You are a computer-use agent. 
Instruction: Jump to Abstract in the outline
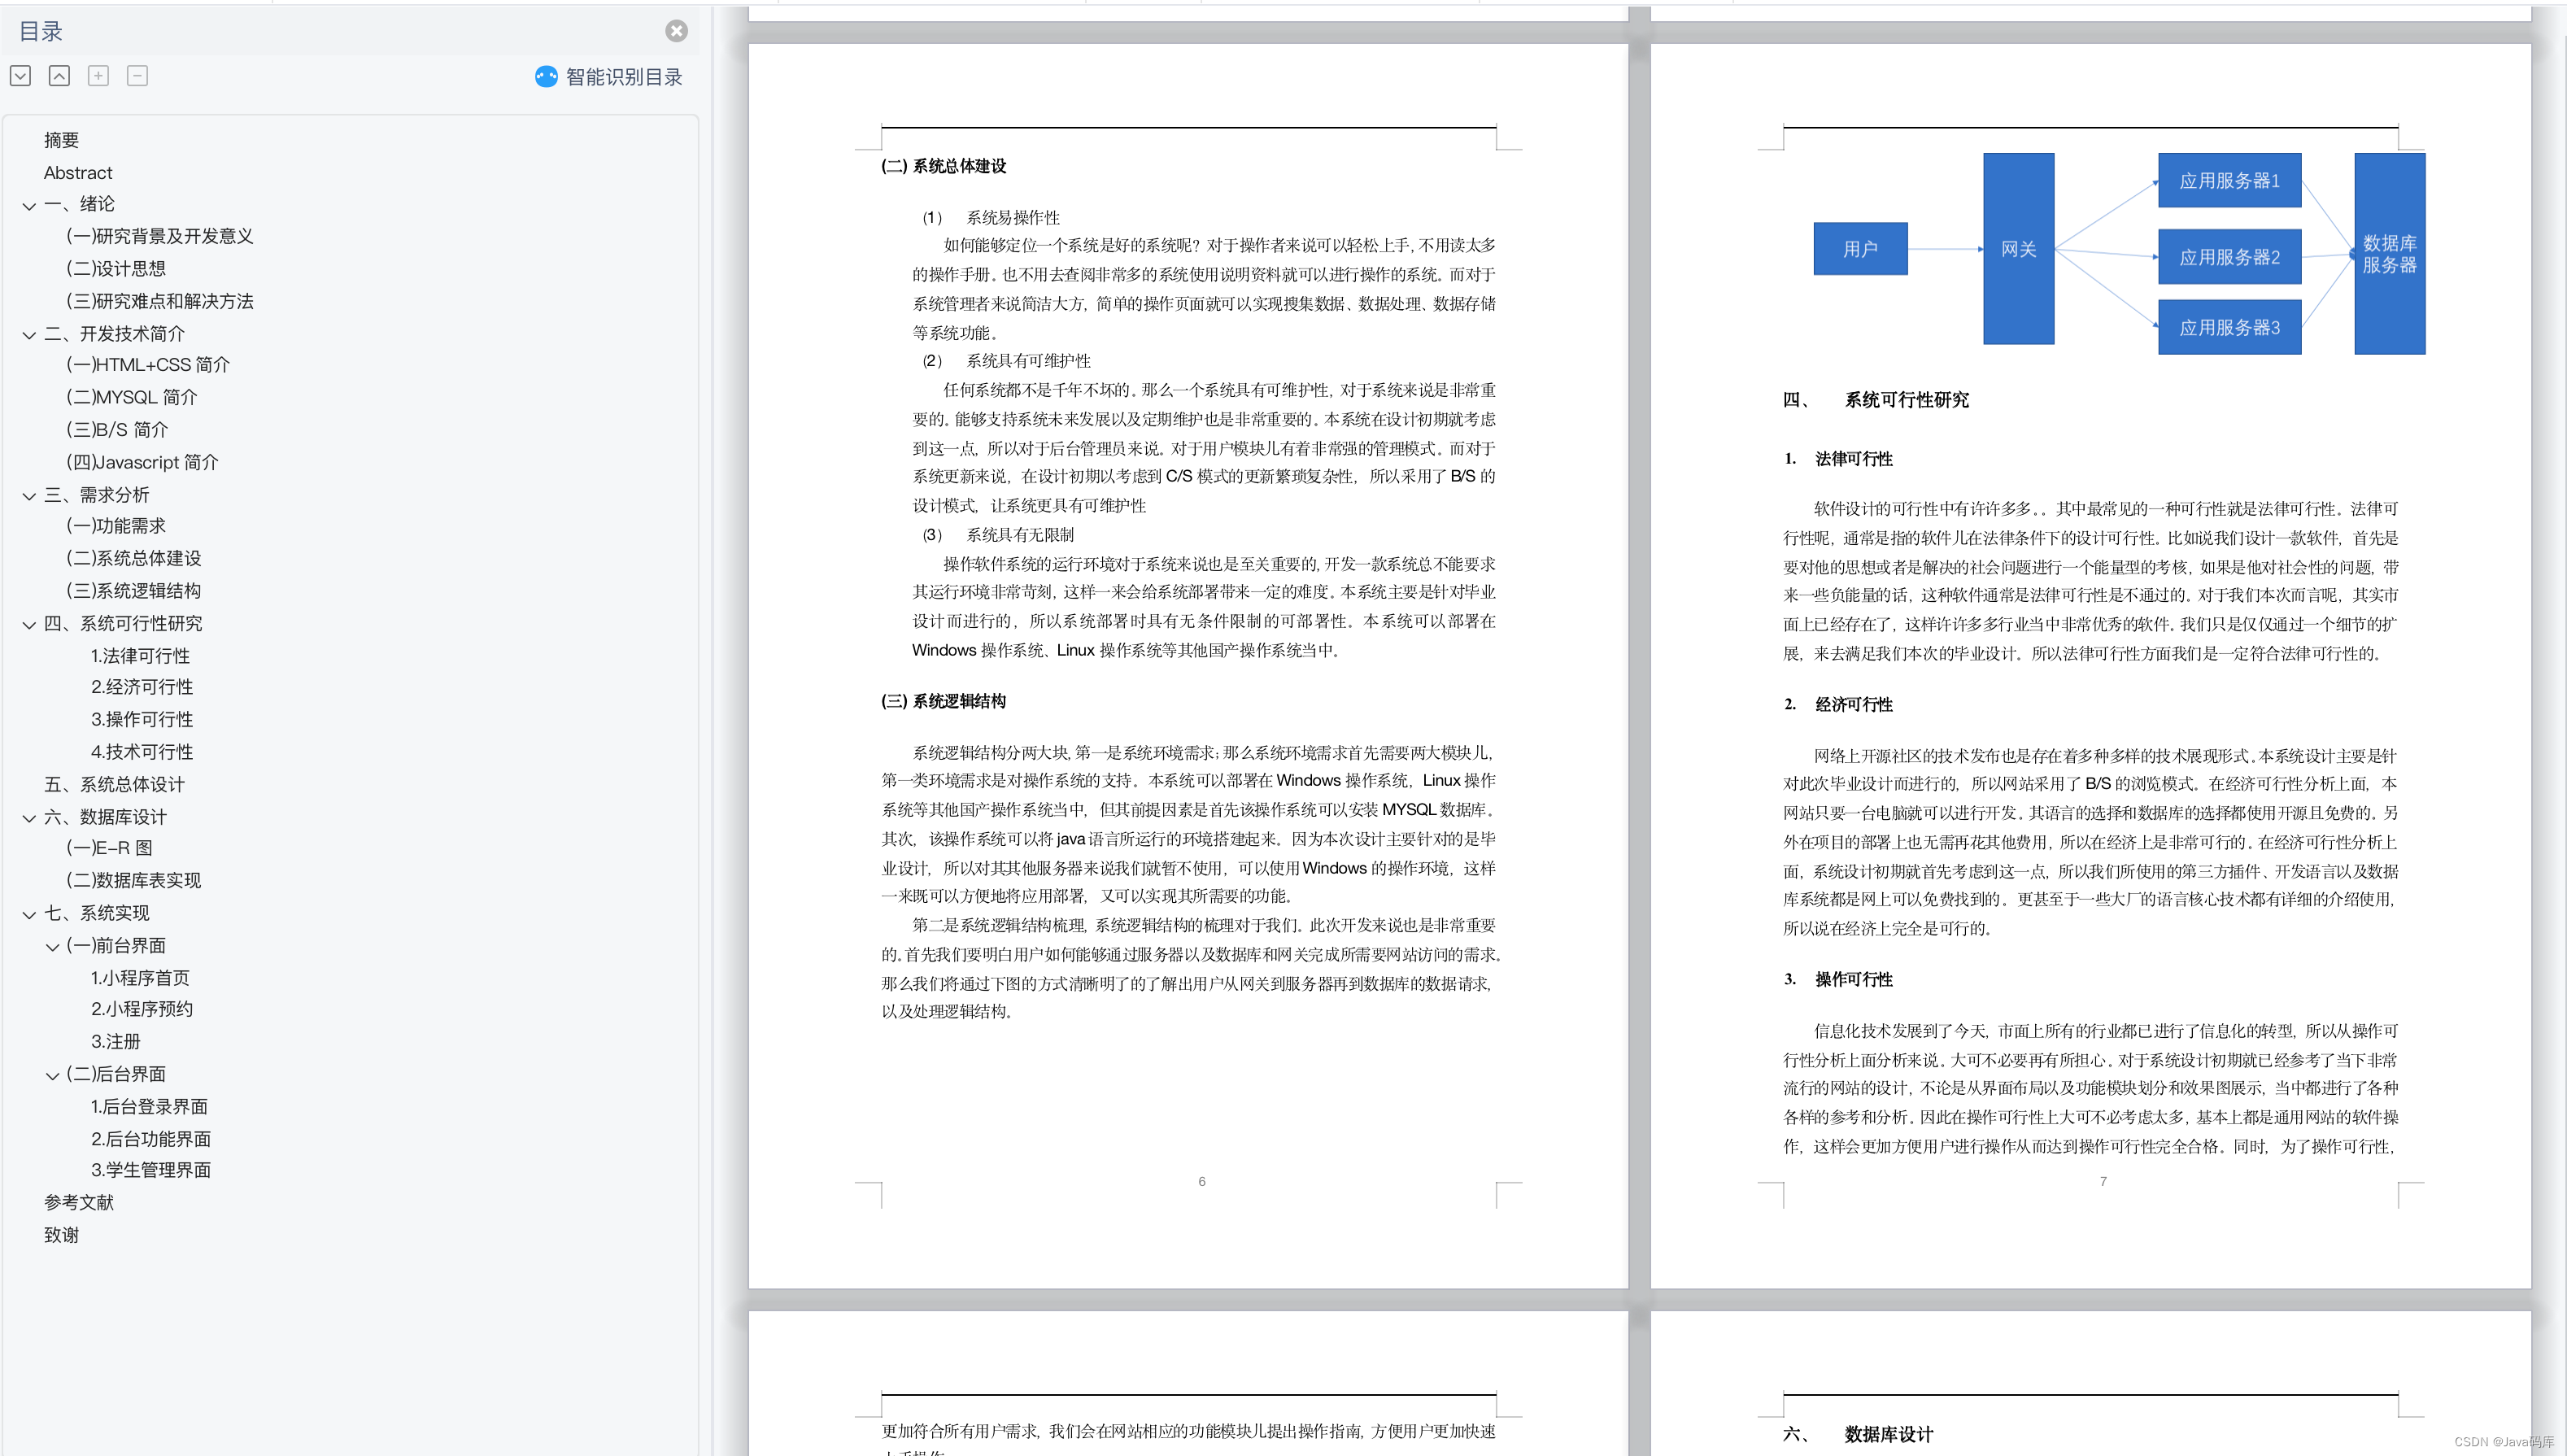coord(78,173)
